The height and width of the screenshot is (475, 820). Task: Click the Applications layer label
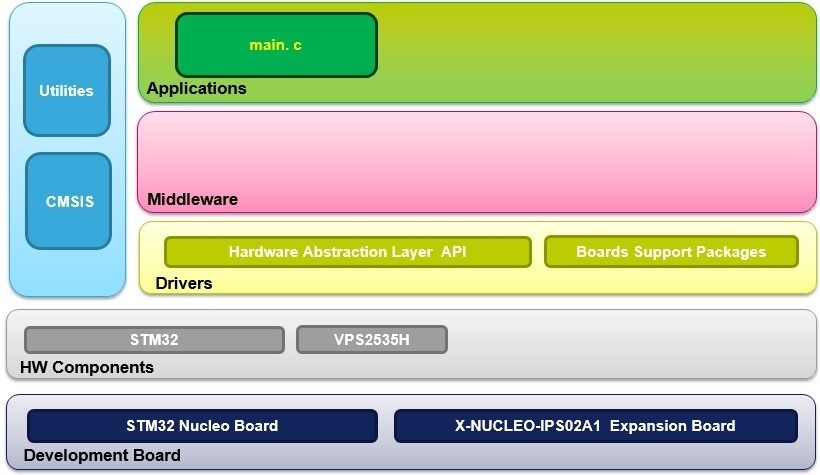click(196, 88)
